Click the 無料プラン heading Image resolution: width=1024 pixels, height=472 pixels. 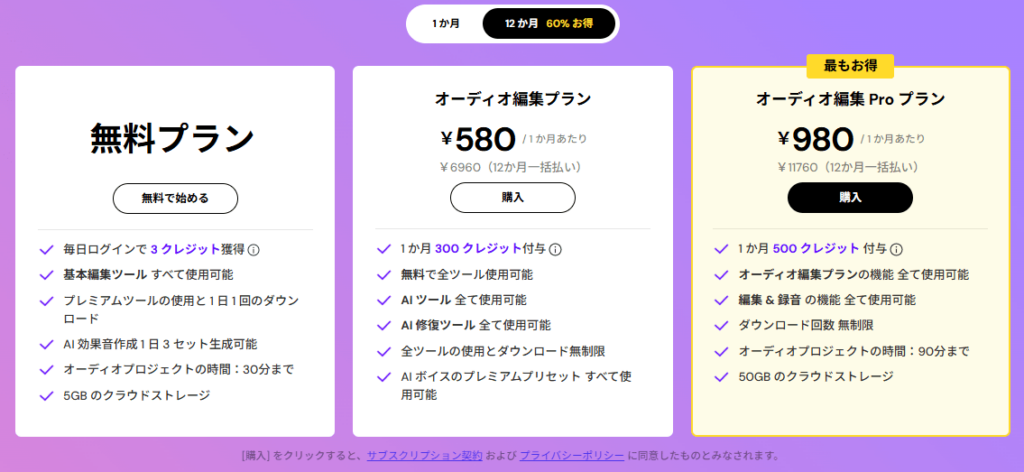point(173,138)
